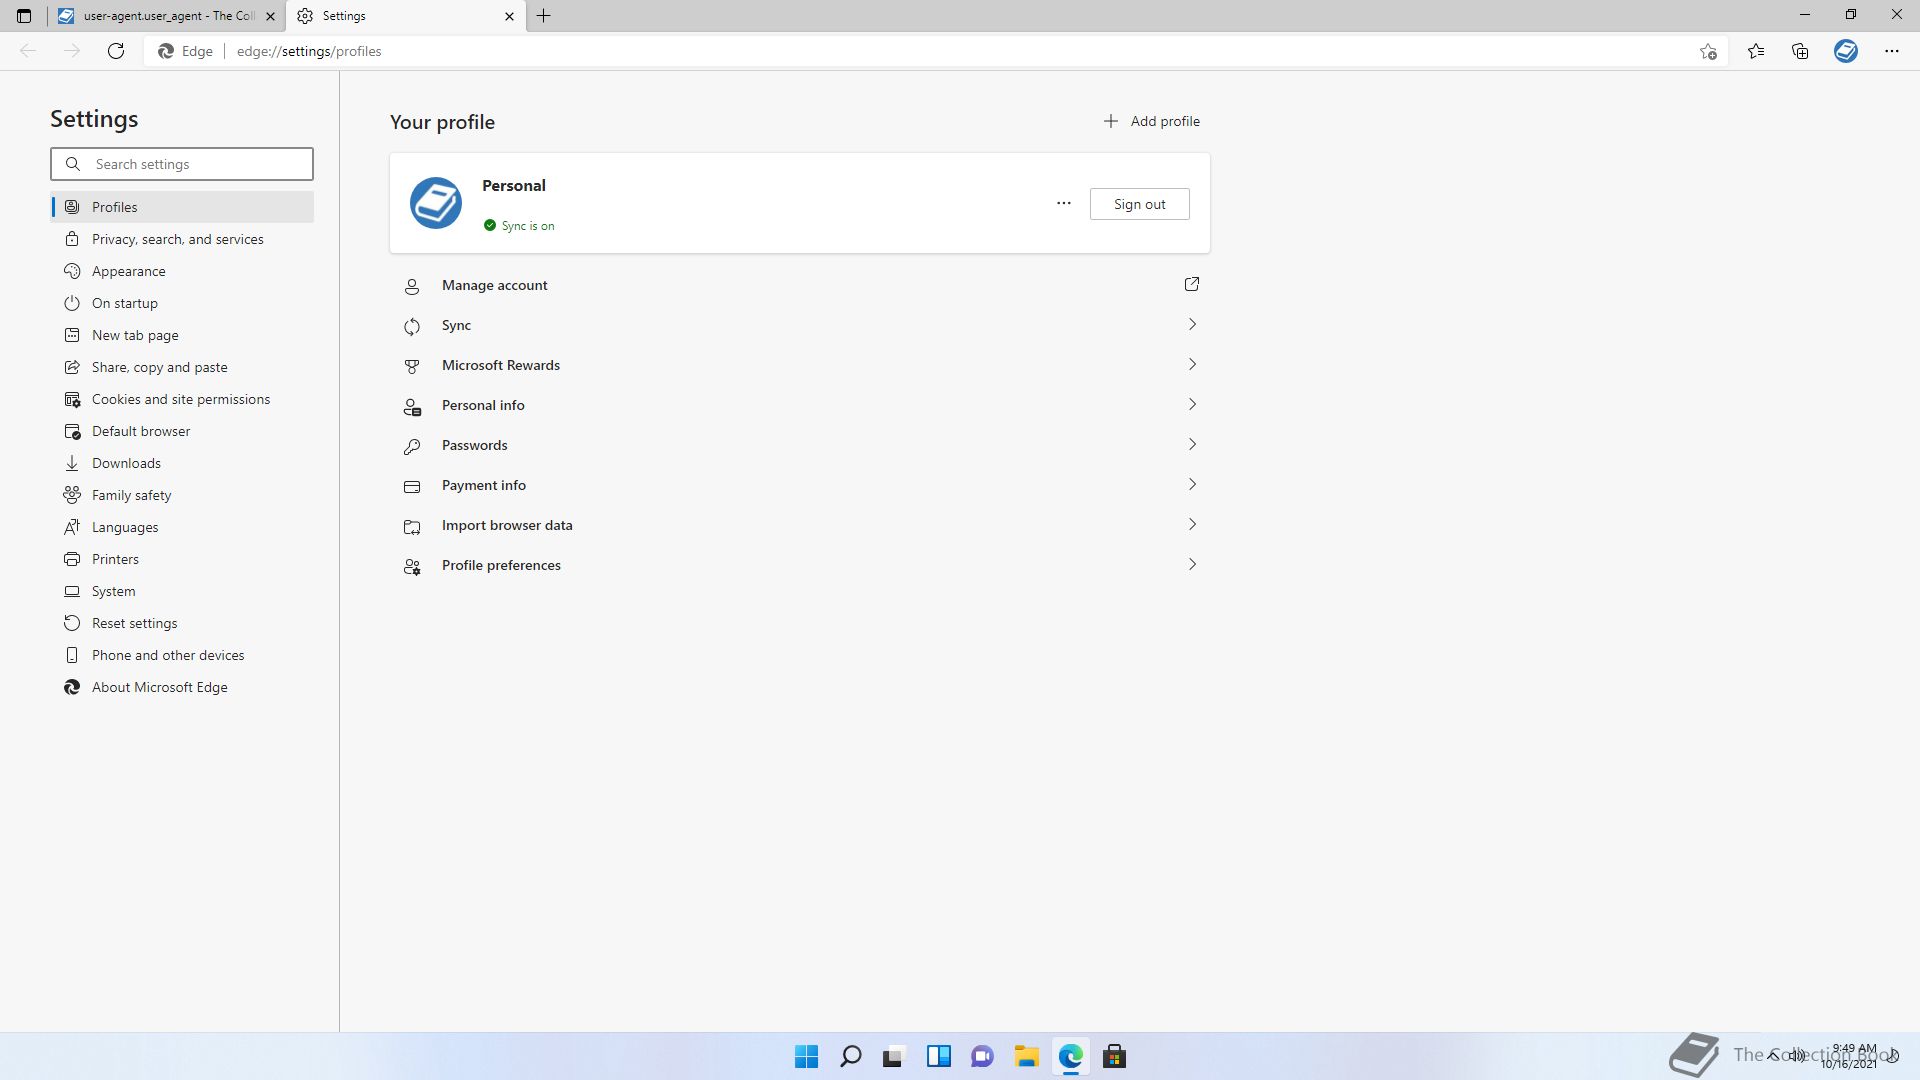Open the tab actions menu icon
The height and width of the screenshot is (1080, 1920).
24,16
